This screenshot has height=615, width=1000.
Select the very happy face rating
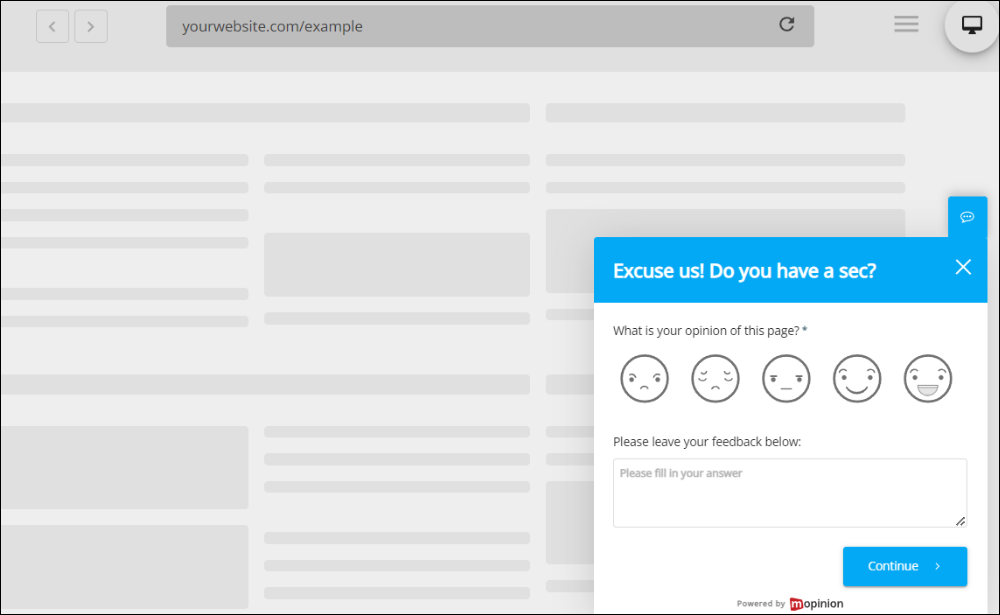(x=928, y=378)
